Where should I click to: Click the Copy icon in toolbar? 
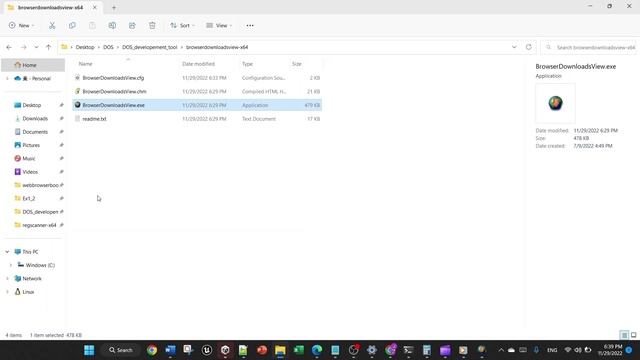(72, 25)
